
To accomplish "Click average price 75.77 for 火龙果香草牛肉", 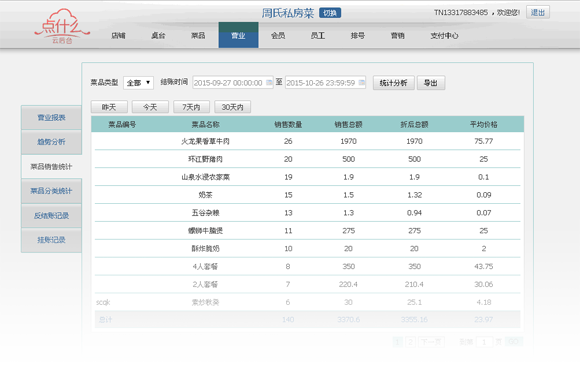I will pyautogui.click(x=483, y=141).
